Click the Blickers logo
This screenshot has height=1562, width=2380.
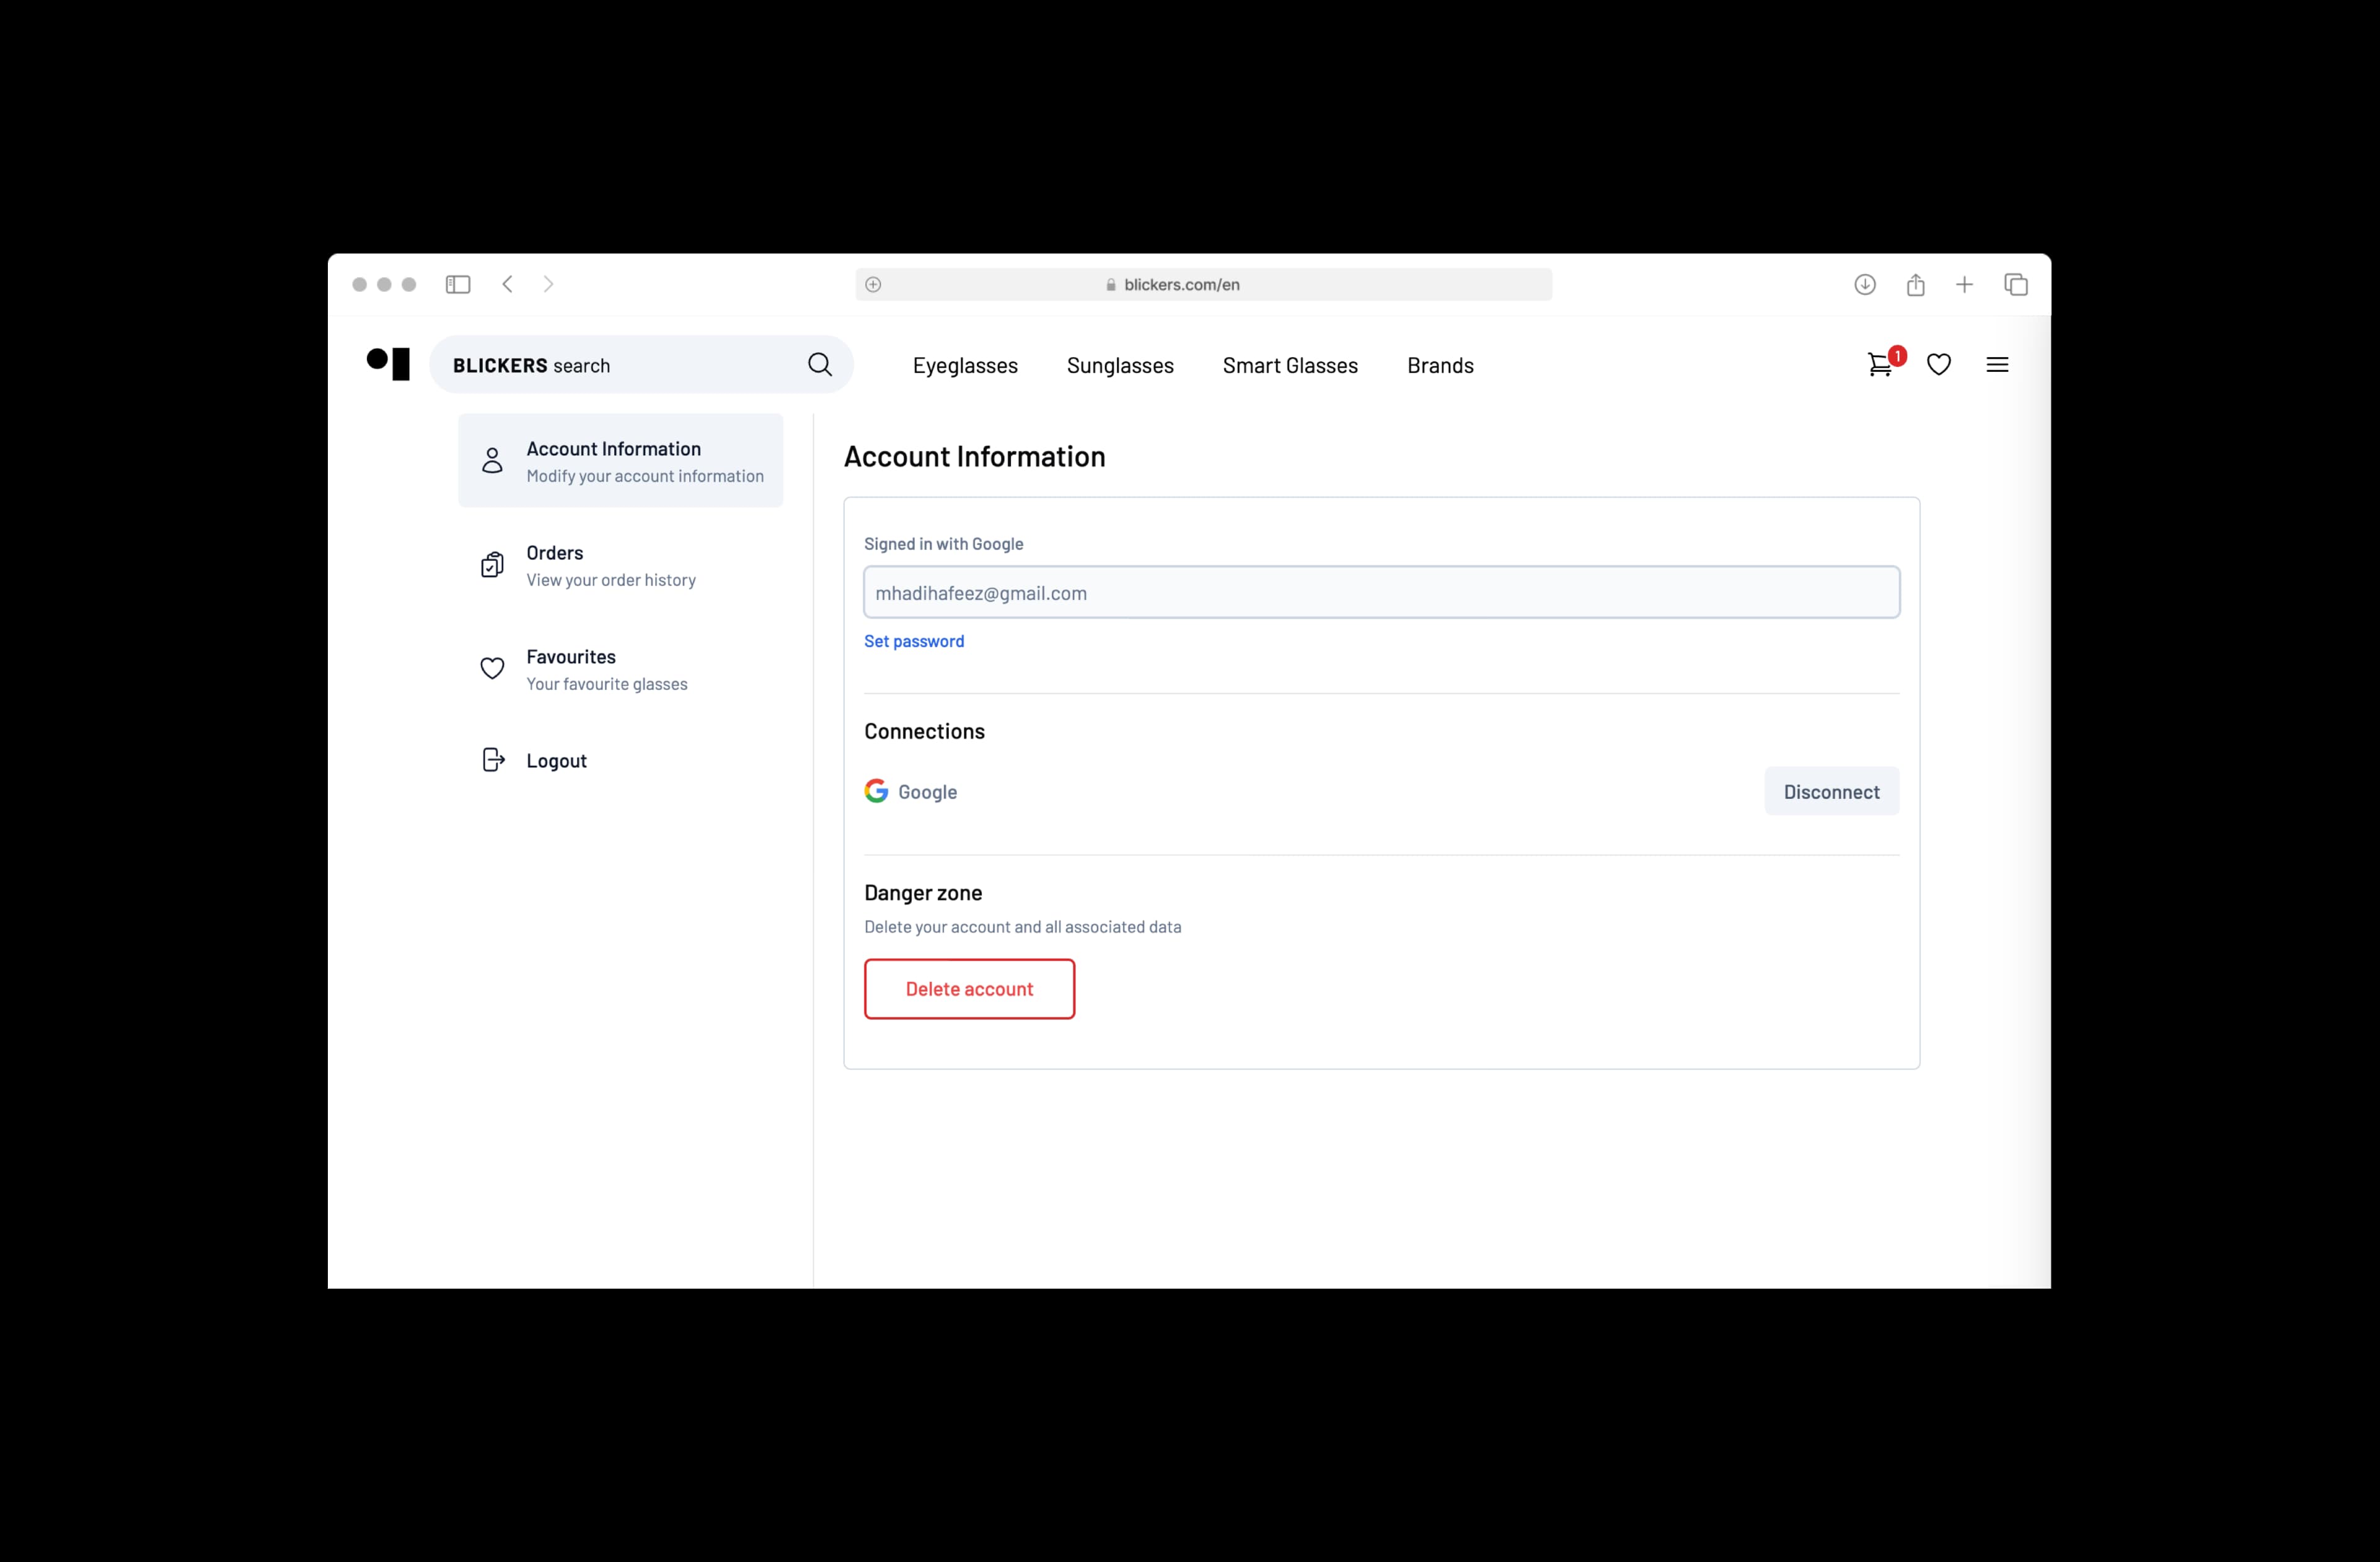pos(388,363)
